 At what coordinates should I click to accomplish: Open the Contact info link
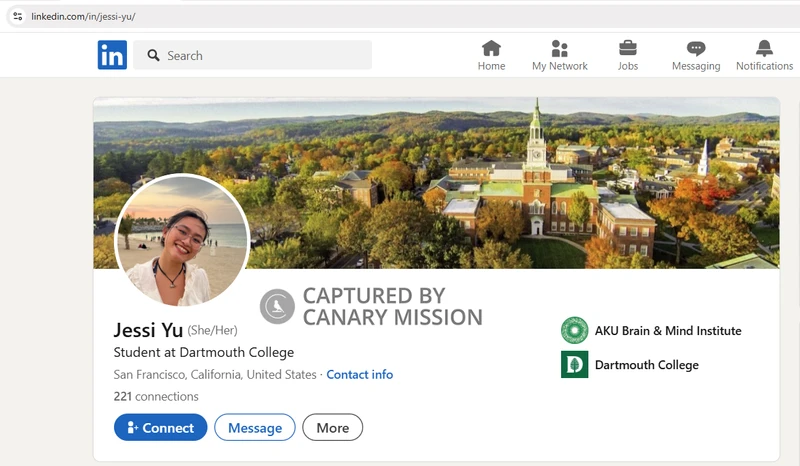360,375
